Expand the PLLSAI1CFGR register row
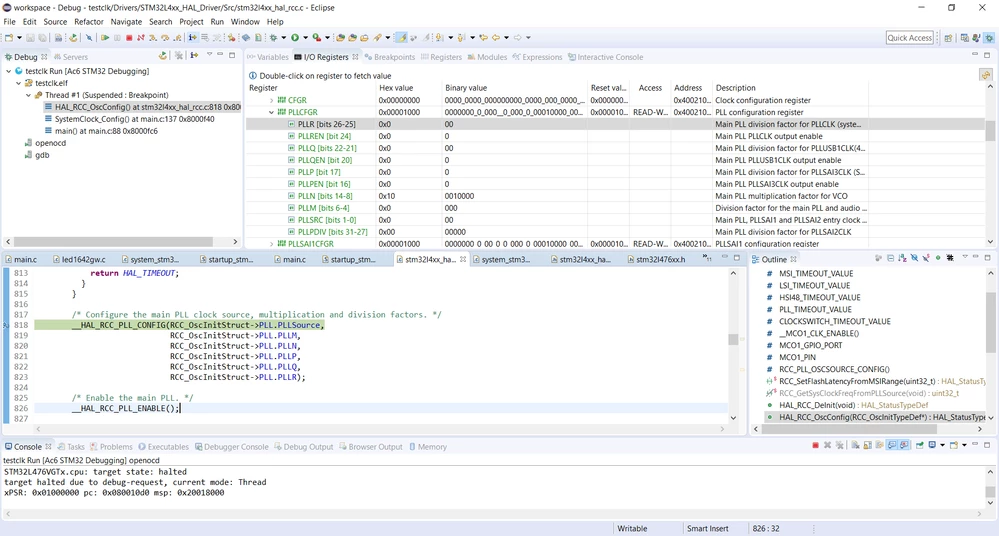This screenshot has width=999, height=536. click(x=271, y=244)
